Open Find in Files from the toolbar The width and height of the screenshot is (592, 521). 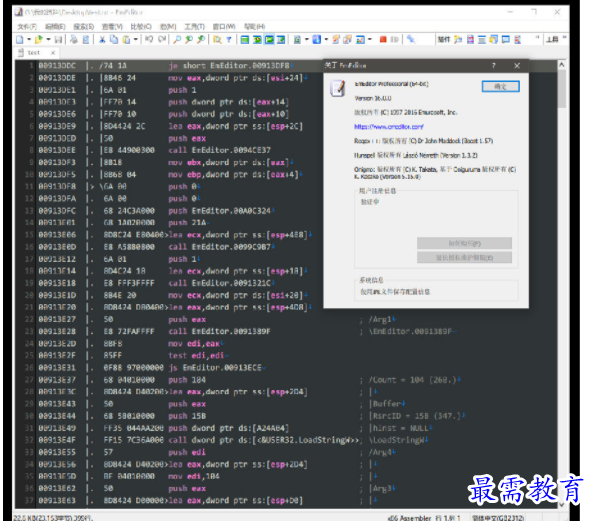coord(217,39)
